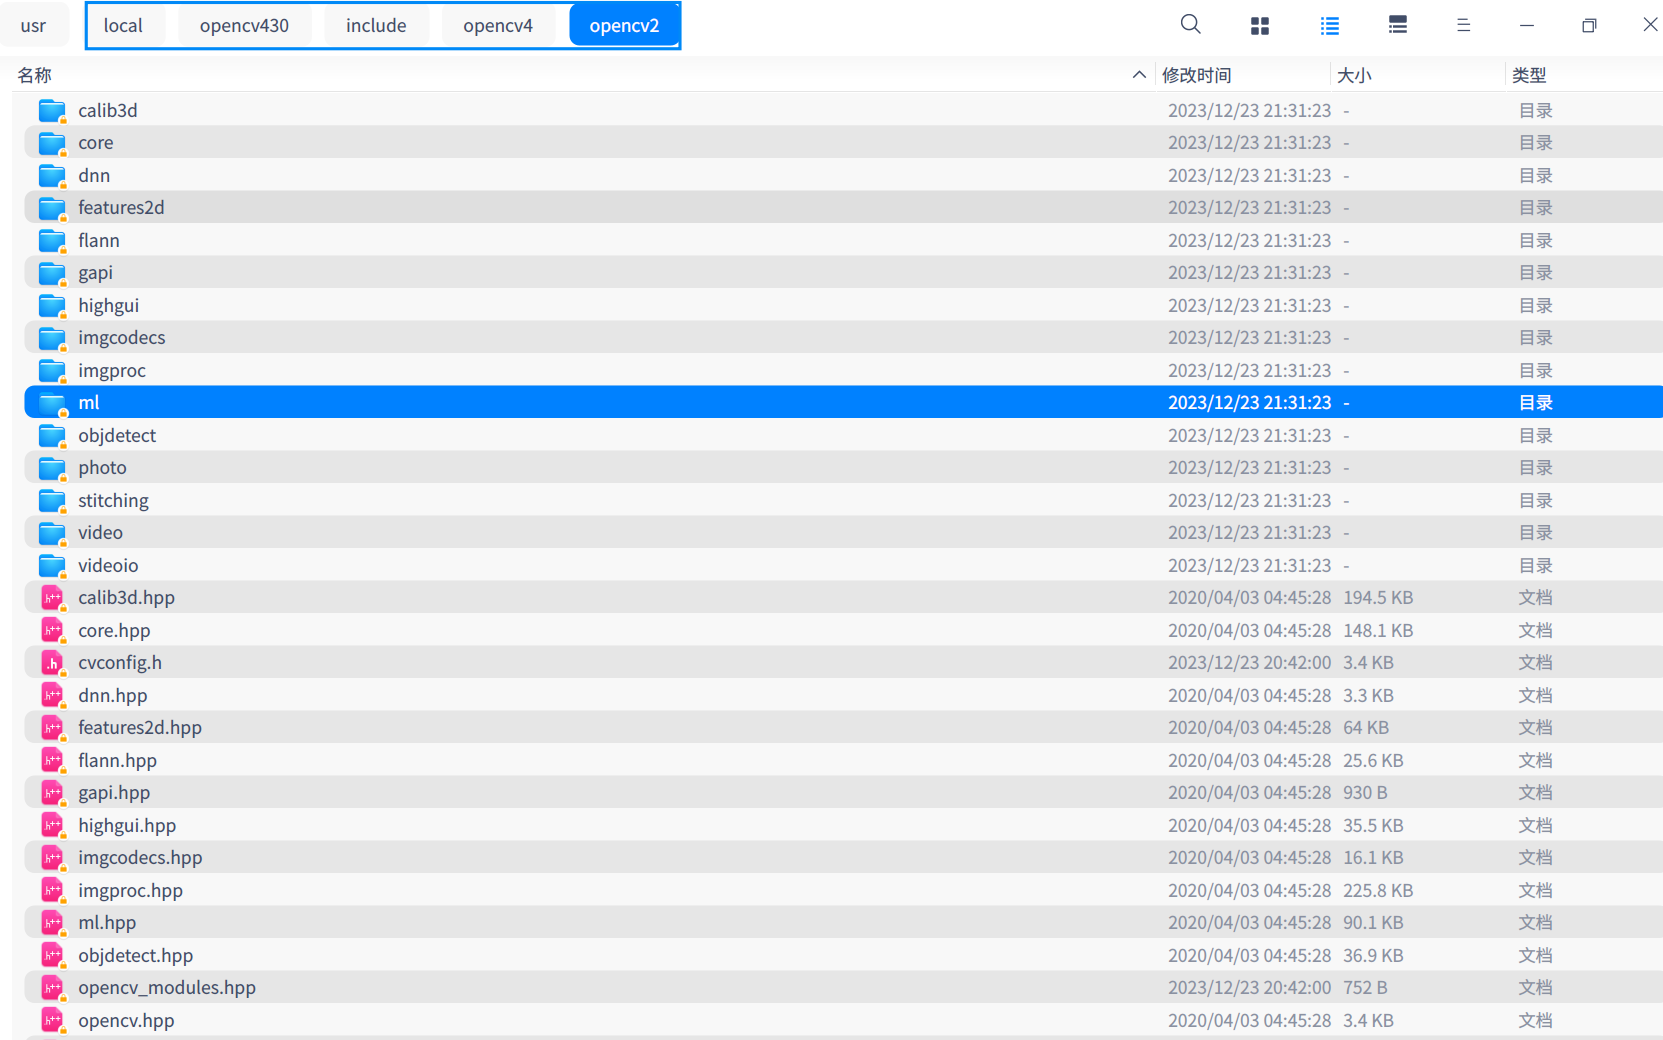
Task: Click the calib3d.hpp file icon
Action: pyautogui.click(x=52, y=598)
